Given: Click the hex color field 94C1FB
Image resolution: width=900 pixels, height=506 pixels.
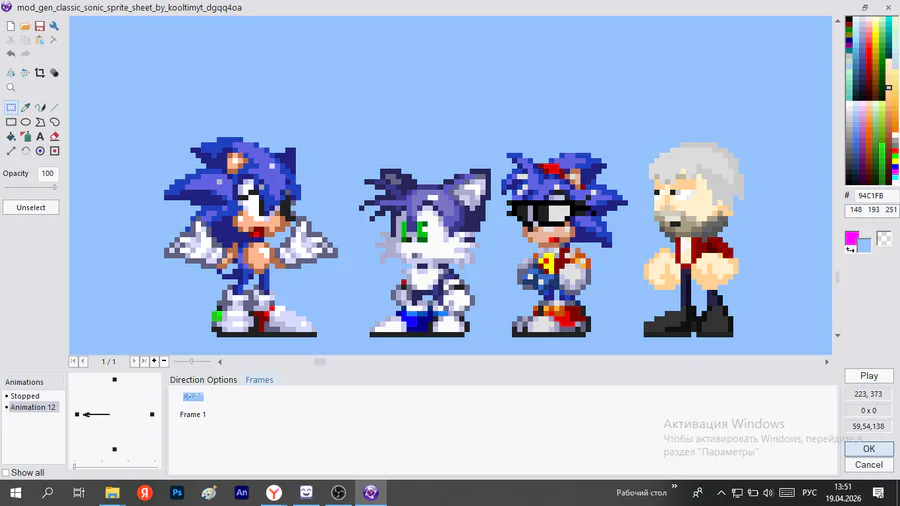Looking at the screenshot, I should [x=876, y=196].
